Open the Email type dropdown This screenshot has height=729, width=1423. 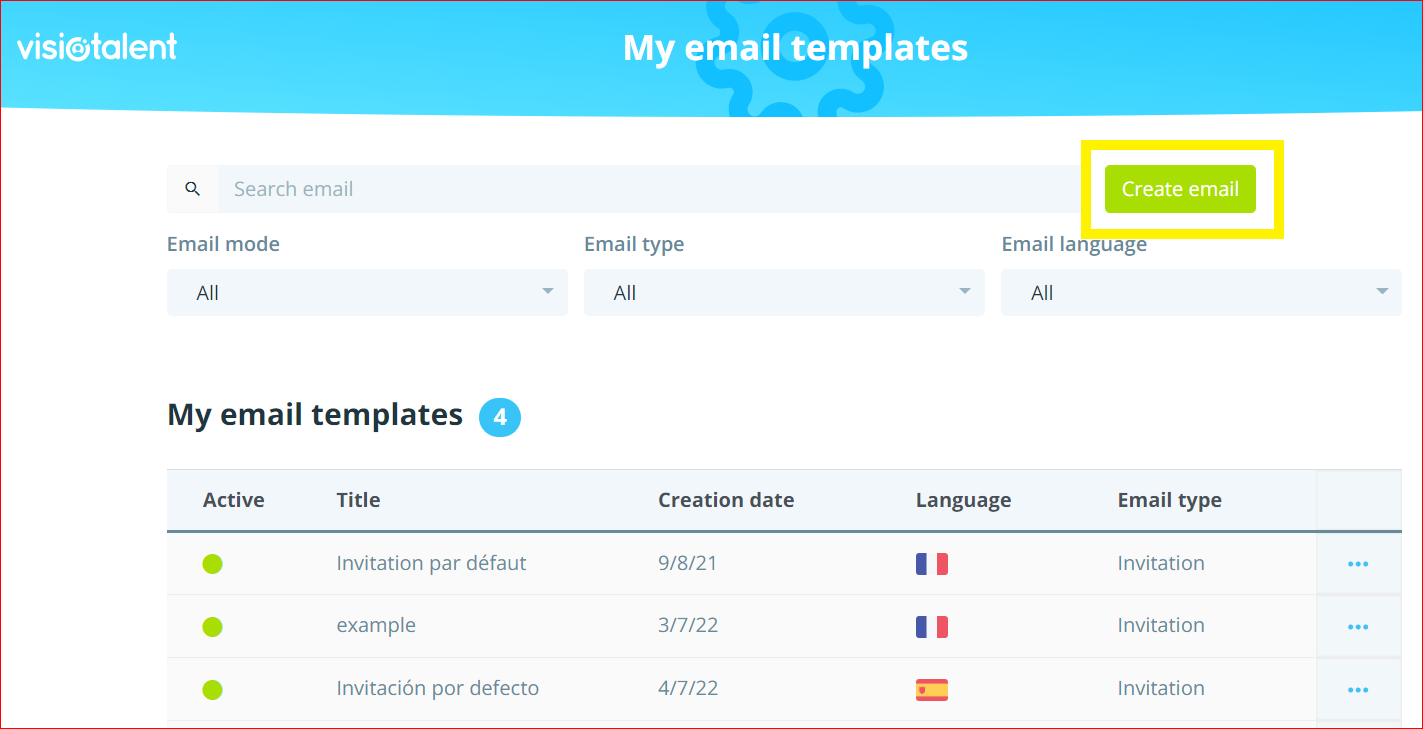tap(784, 292)
